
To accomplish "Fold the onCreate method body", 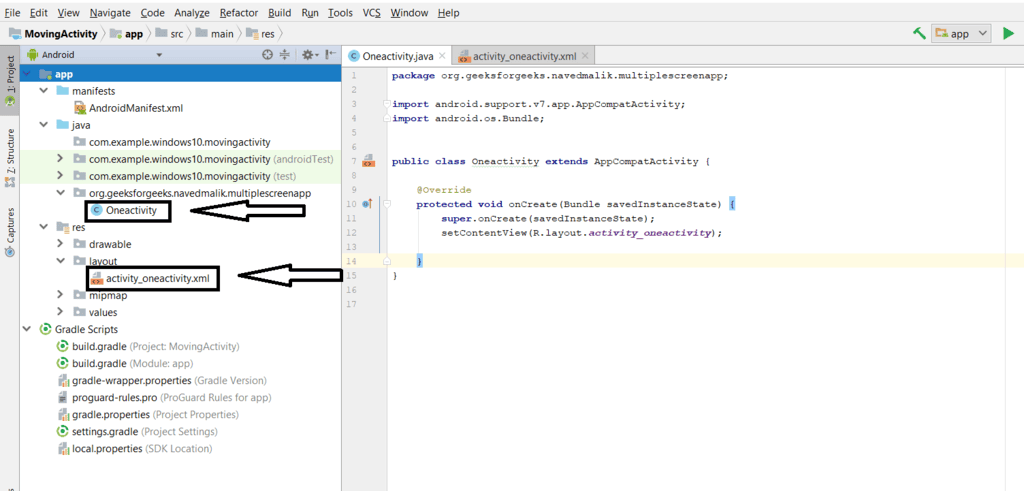I will (x=386, y=204).
